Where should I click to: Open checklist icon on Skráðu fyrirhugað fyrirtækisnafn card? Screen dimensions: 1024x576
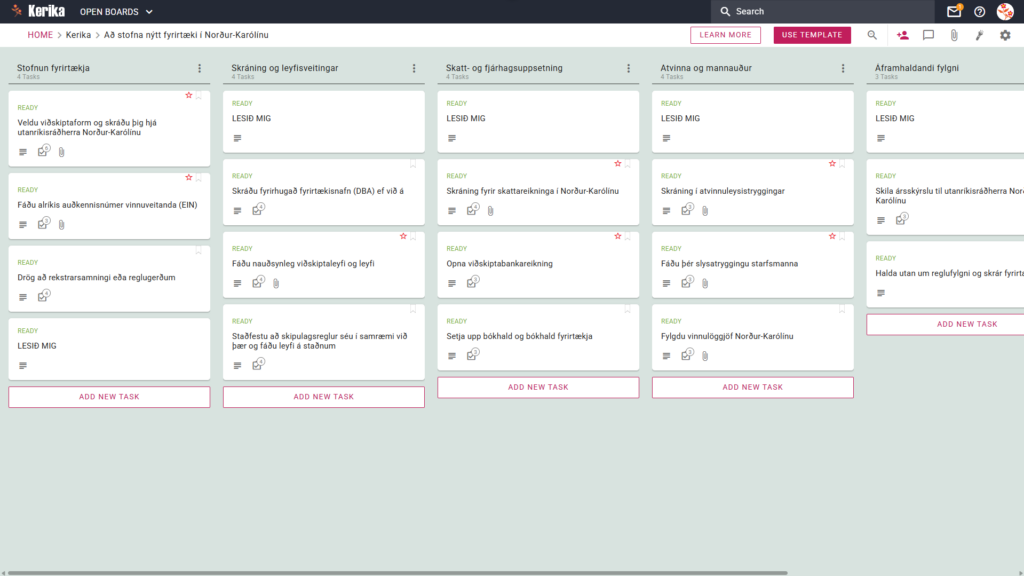[258, 209]
